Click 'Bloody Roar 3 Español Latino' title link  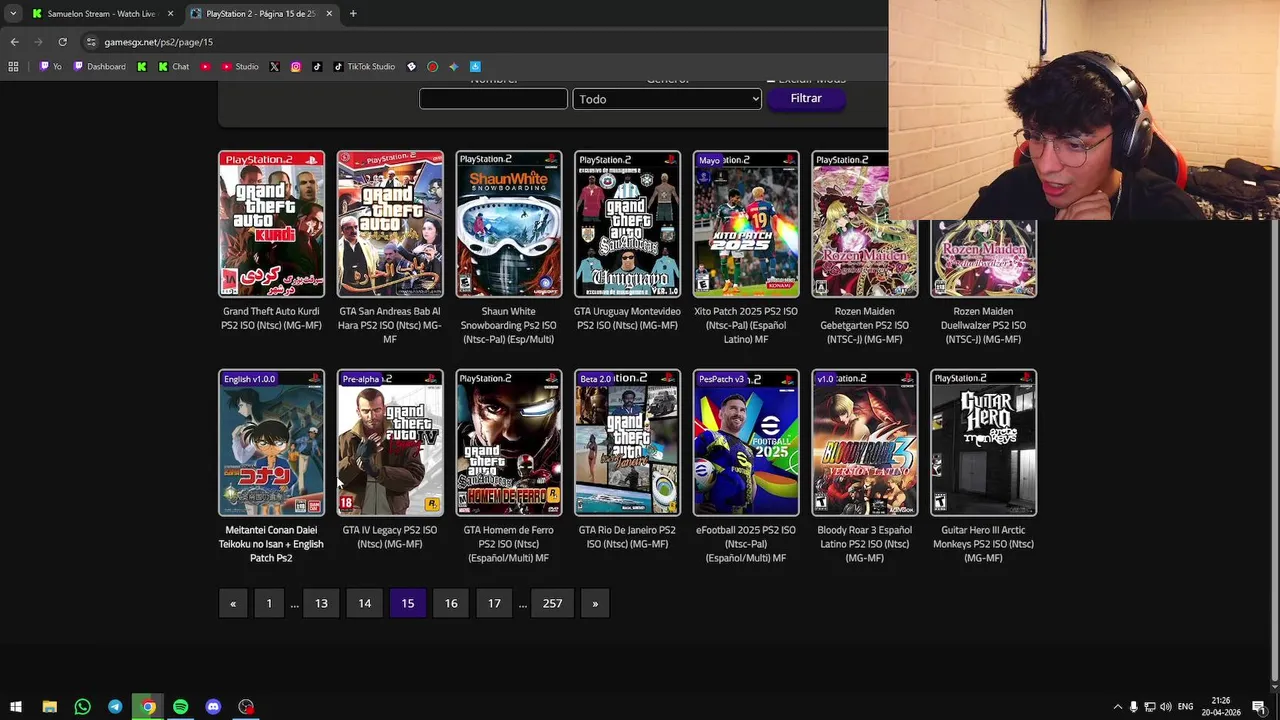coord(865,544)
